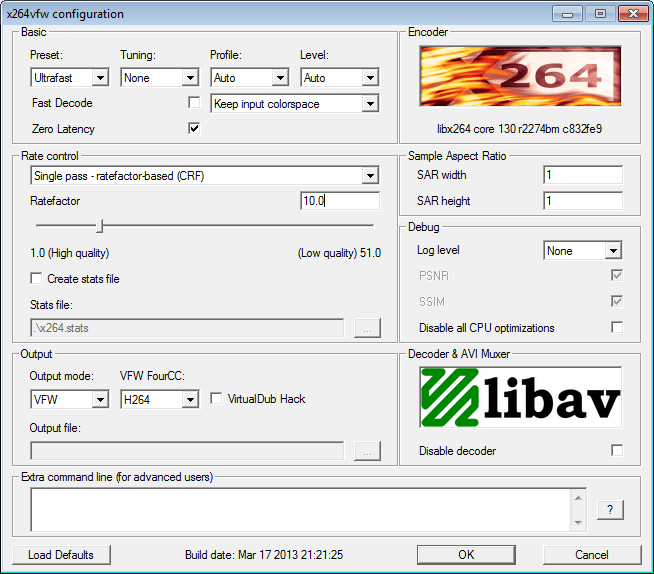Click the SAR width input field

point(582,175)
